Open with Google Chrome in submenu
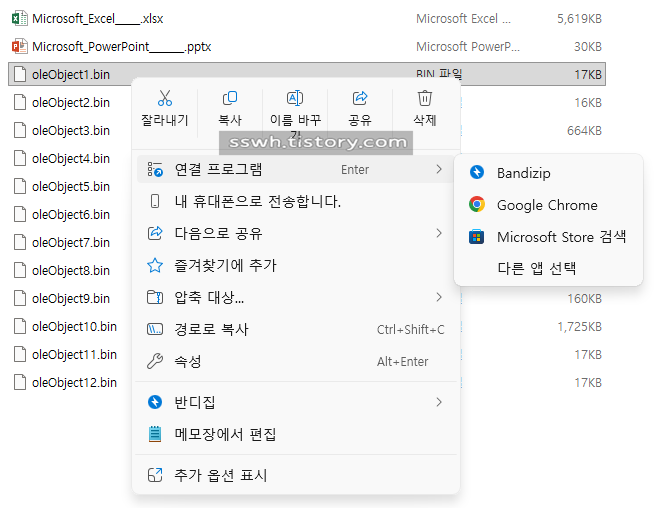Image resolution: width=660 pixels, height=509 pixels. coord(548,205)
